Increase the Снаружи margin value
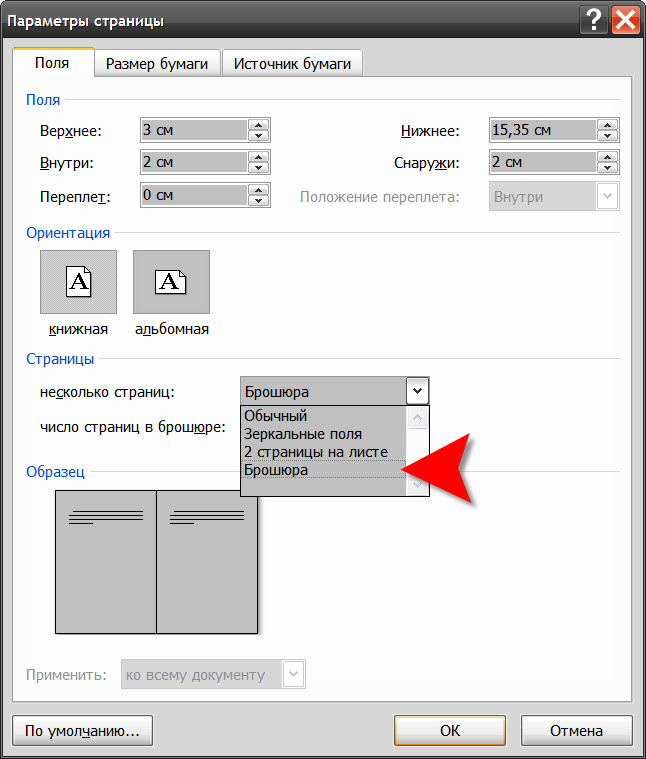 click(x=607, y=157)
